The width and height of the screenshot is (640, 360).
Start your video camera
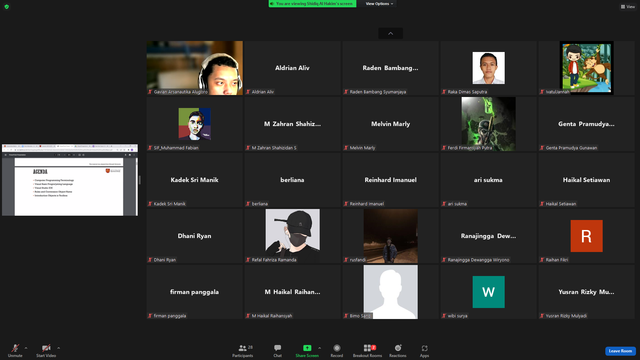(x=46, y=350)
